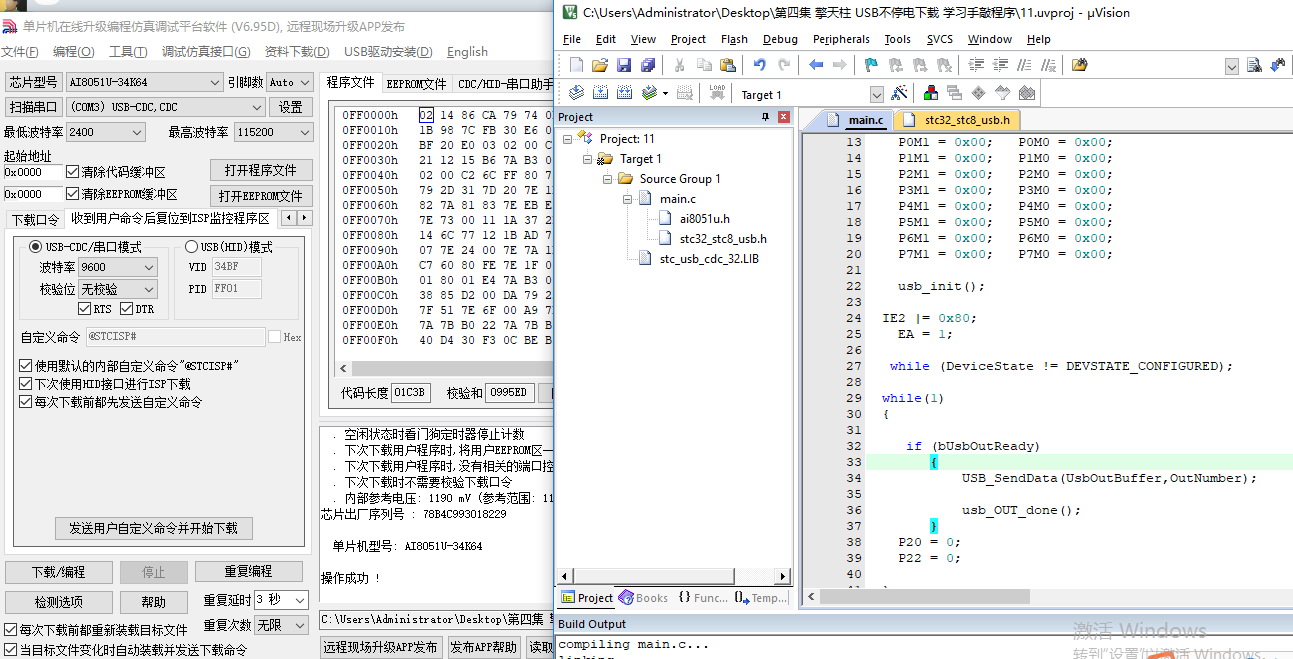This screenshot has width=1293, height=659.
Task: Toggle 每次下载前都重新装载目标文件 checkbox
Action: click(11, 631)
